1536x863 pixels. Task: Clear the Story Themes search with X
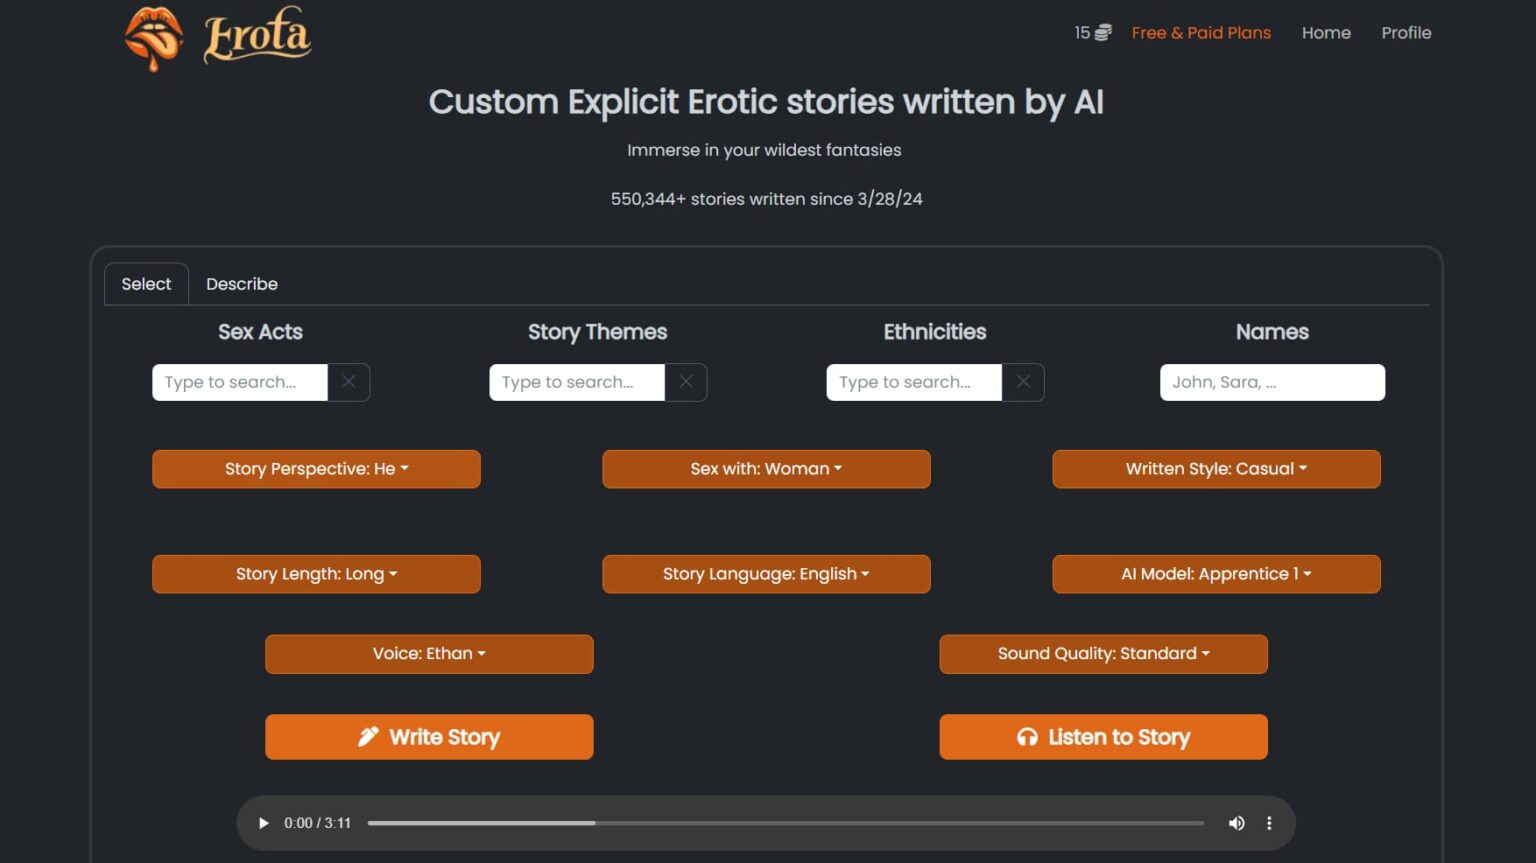point(686,382)
